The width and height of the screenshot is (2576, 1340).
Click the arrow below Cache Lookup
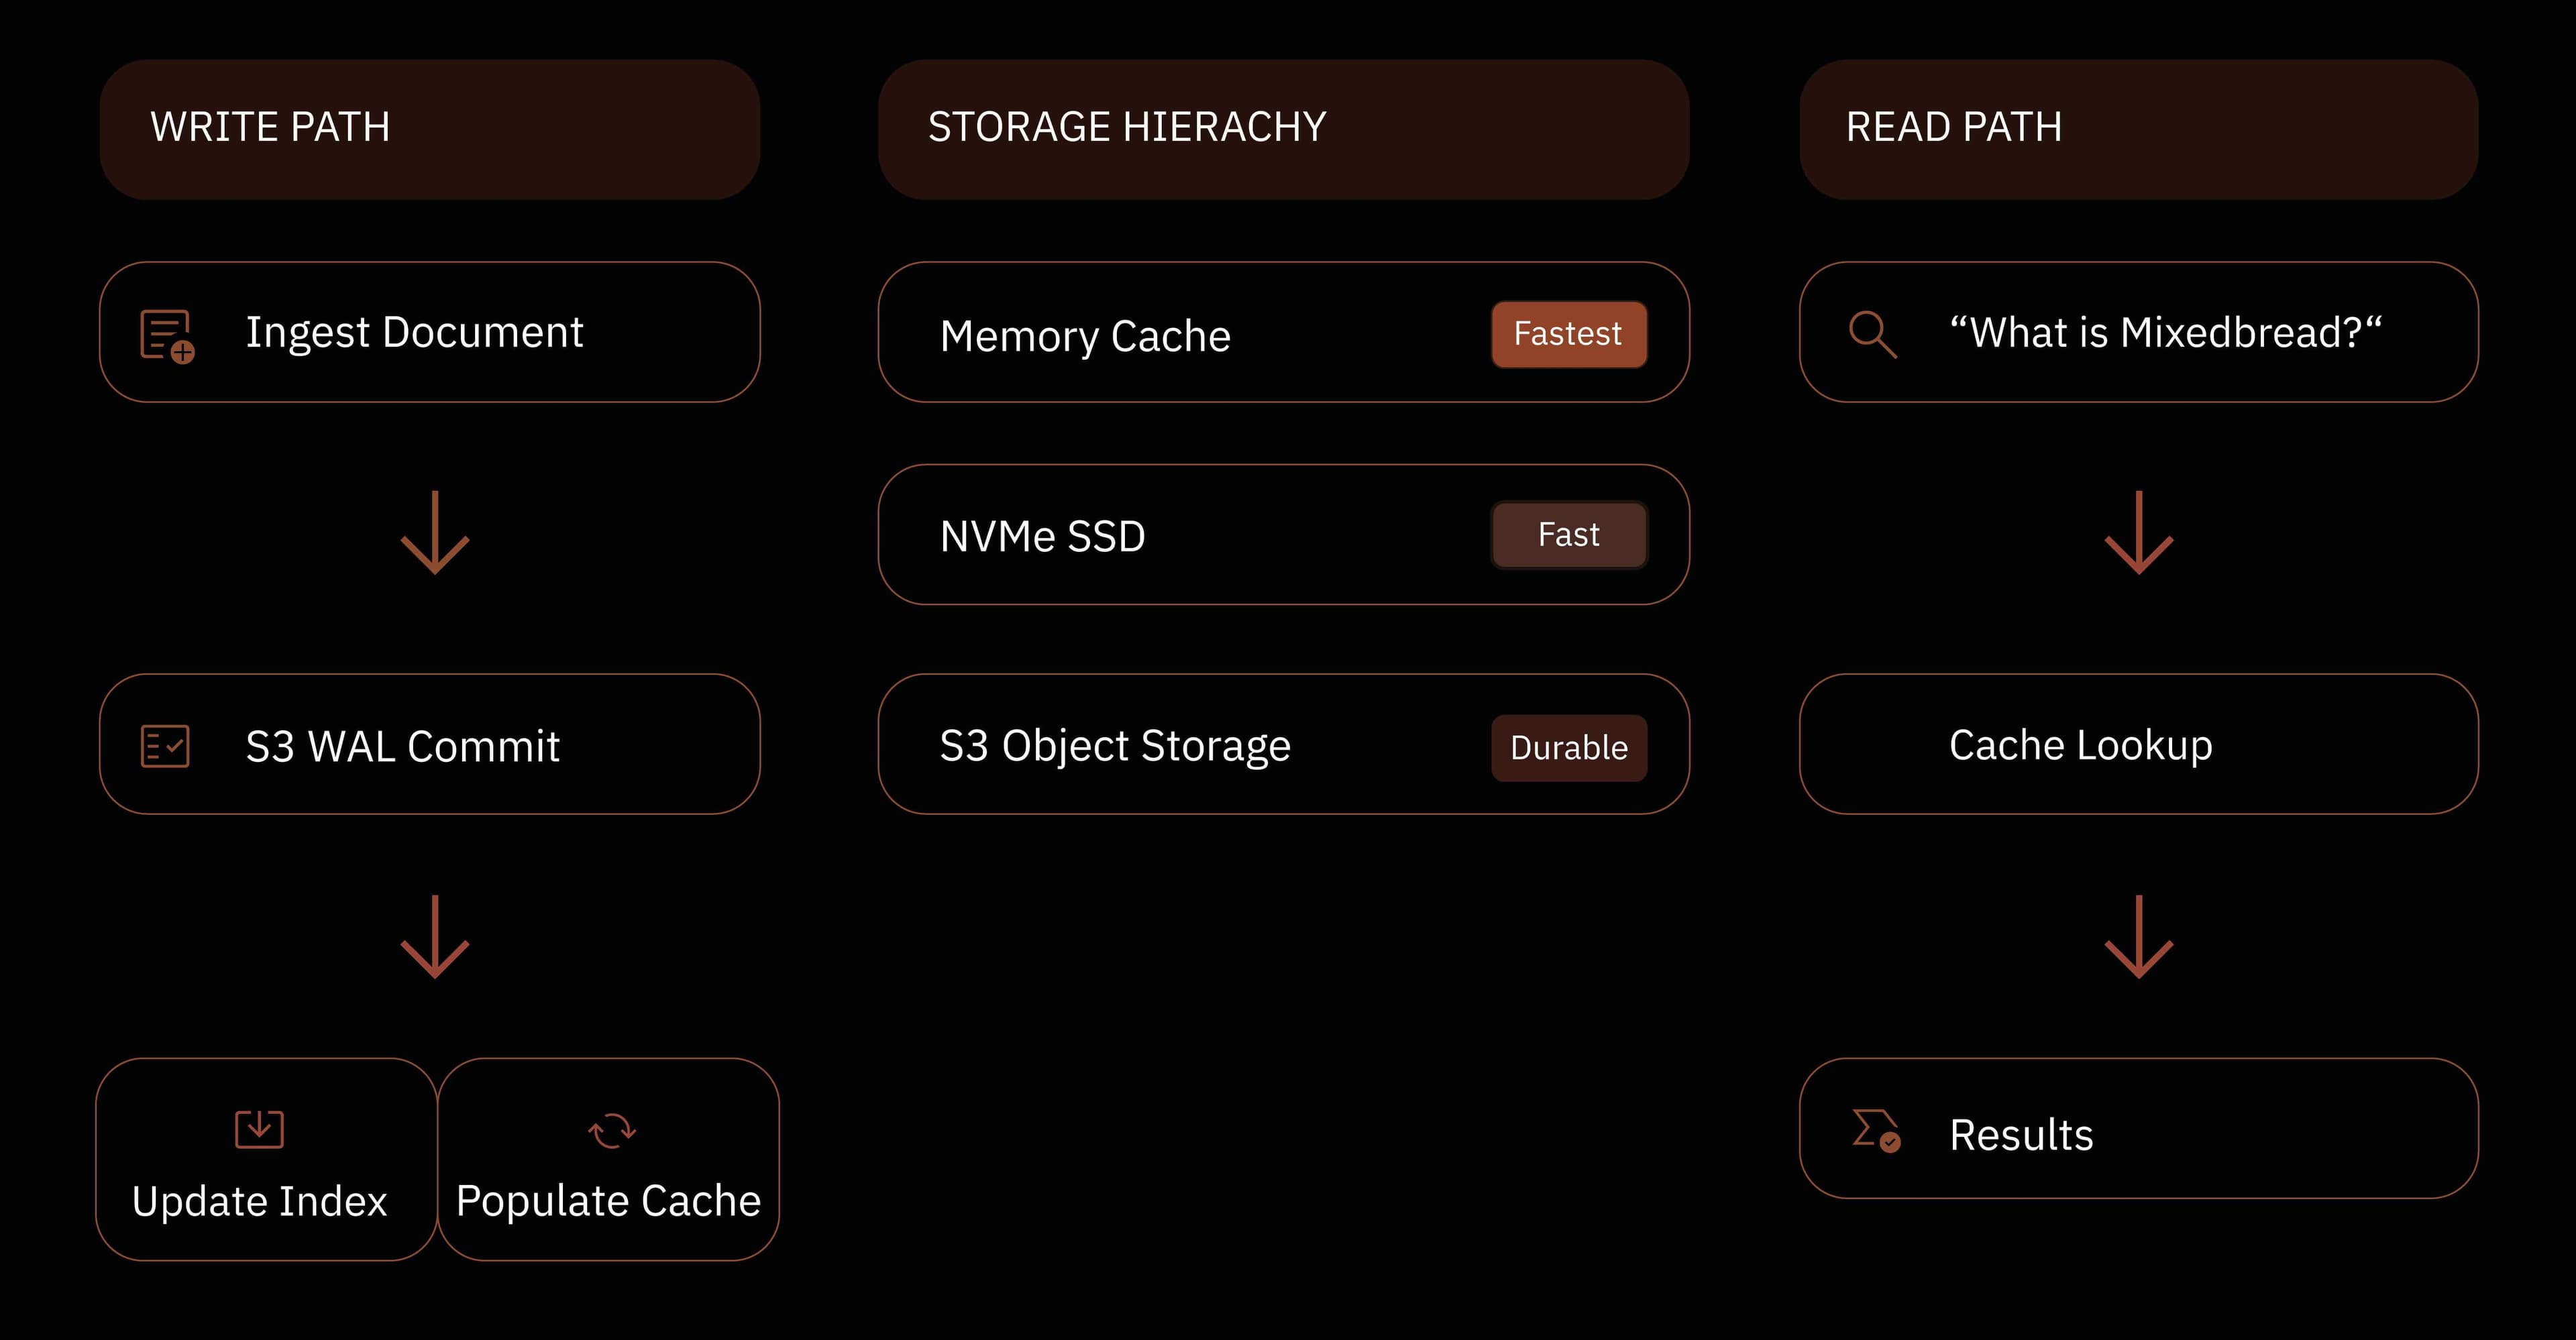(x=2138, y=937)
